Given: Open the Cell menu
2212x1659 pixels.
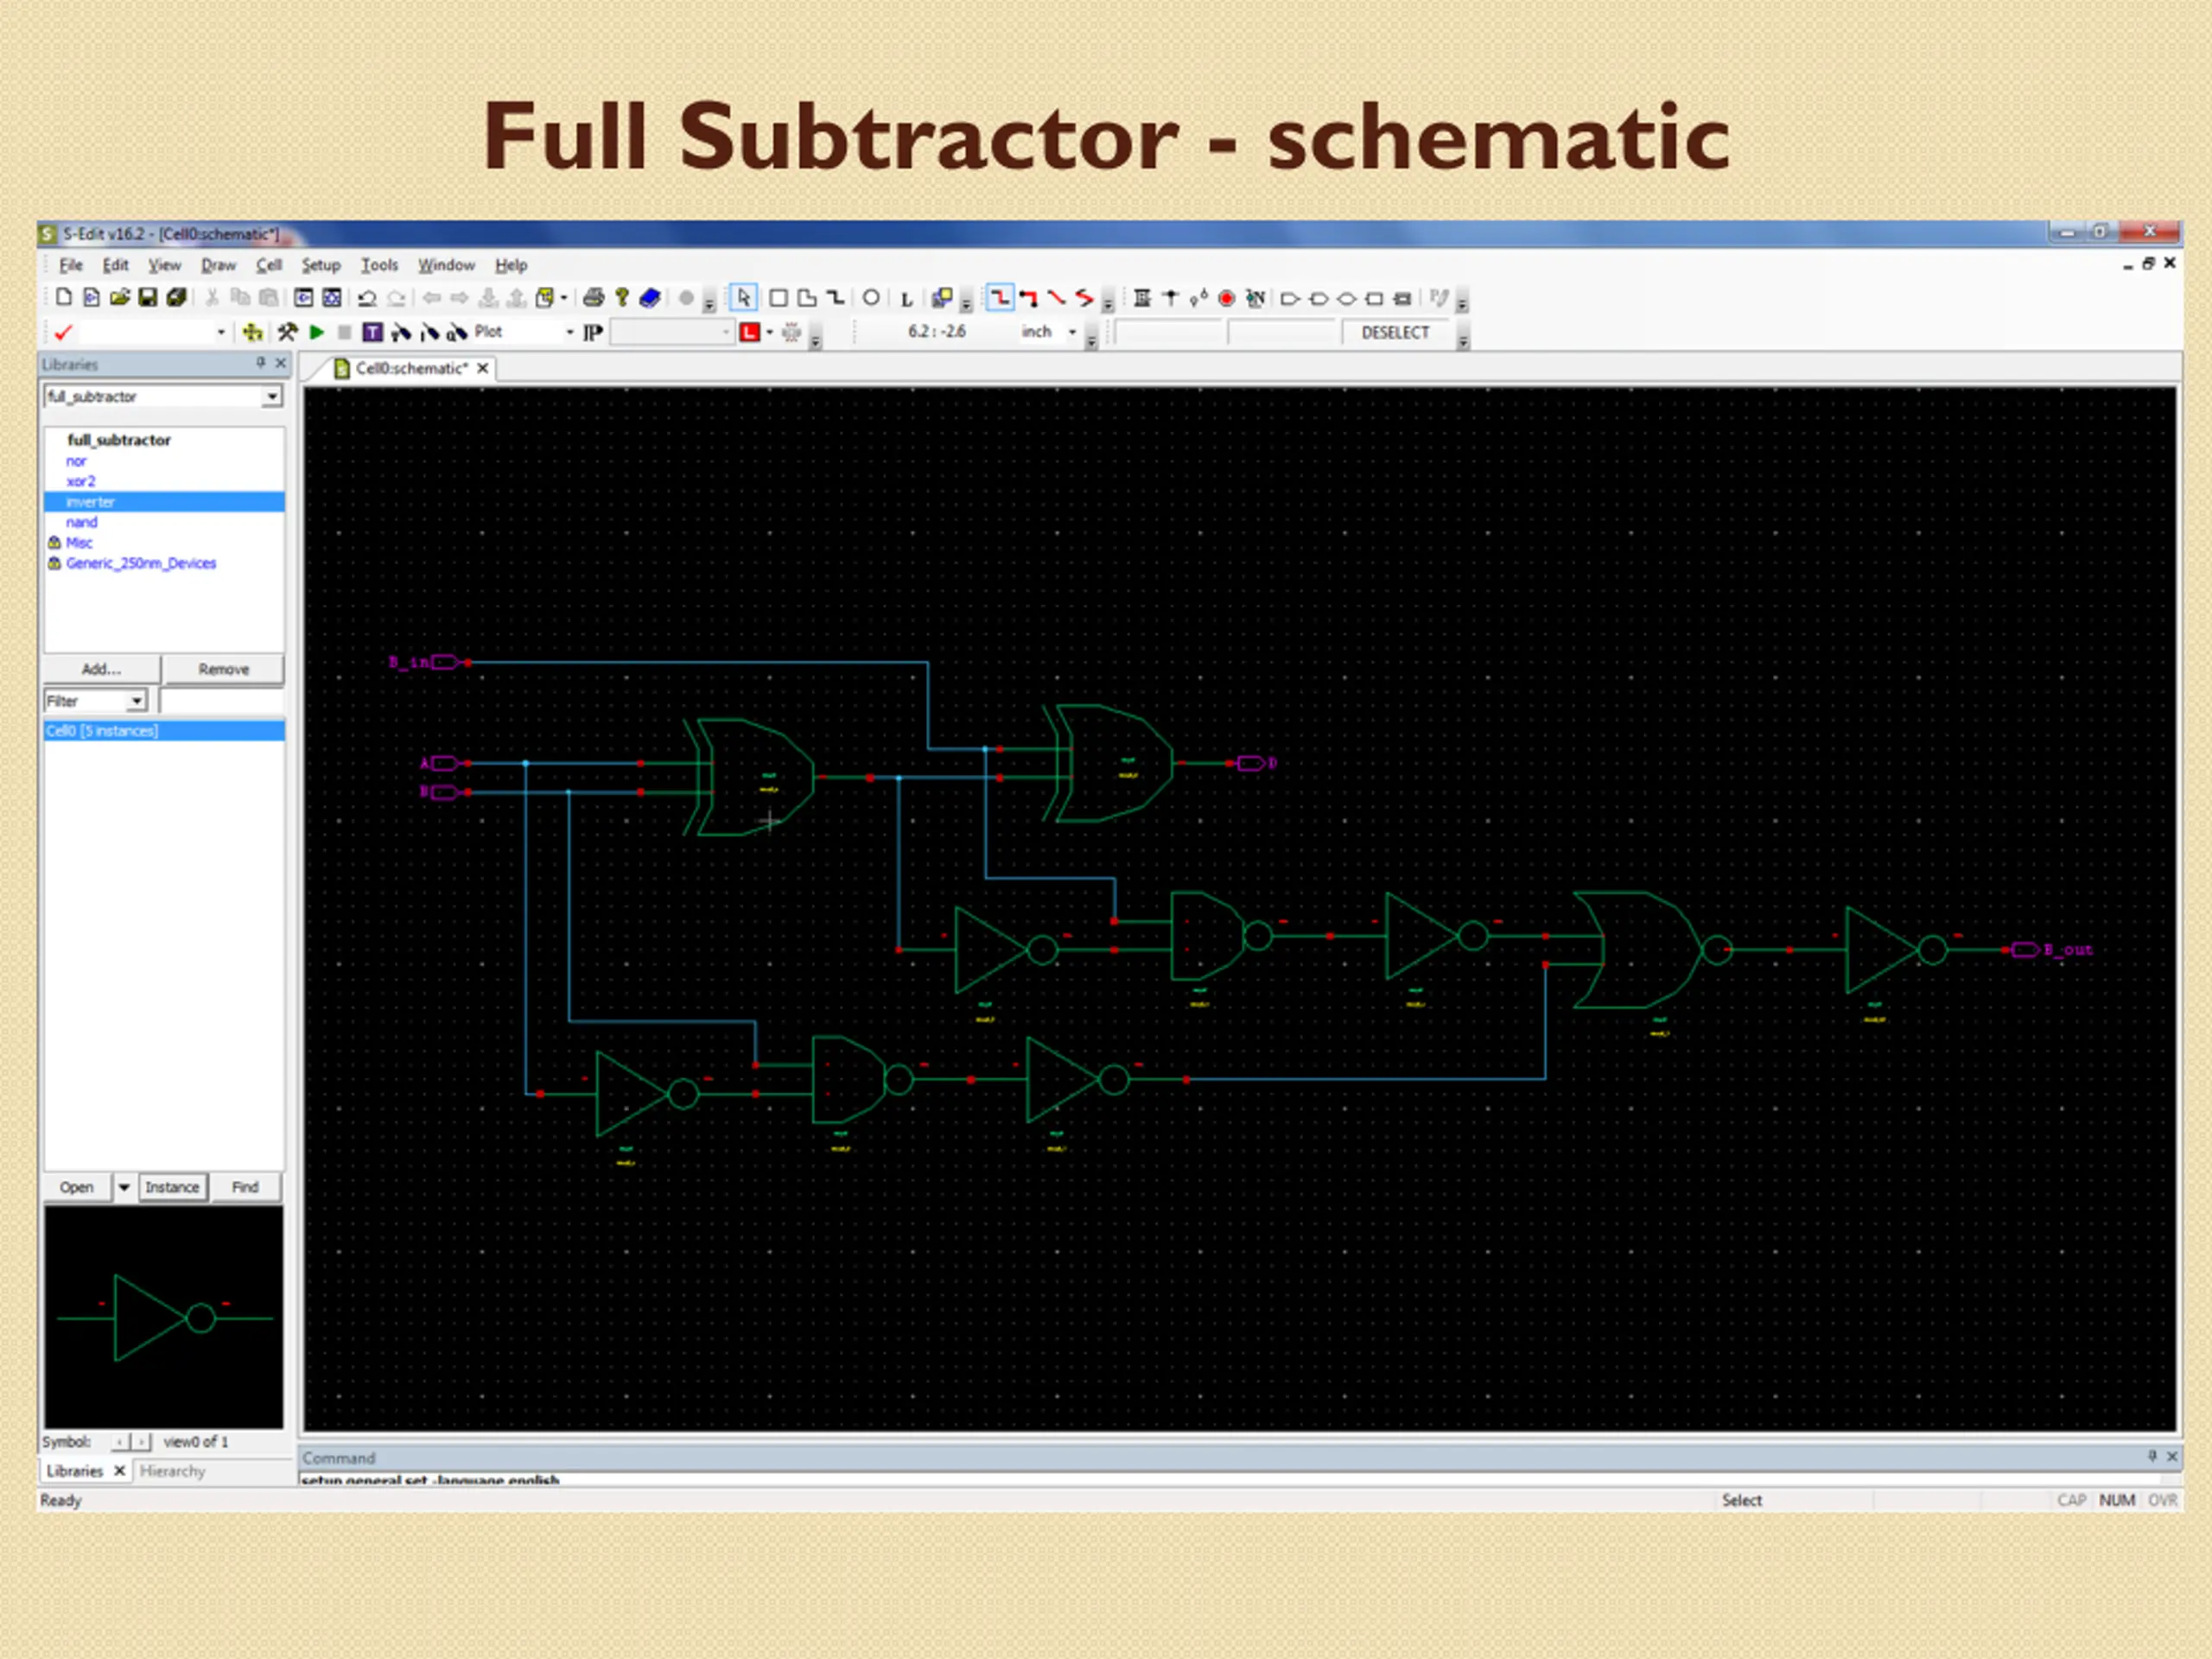Looking at the screenshot, I should (x=269, y=265).
